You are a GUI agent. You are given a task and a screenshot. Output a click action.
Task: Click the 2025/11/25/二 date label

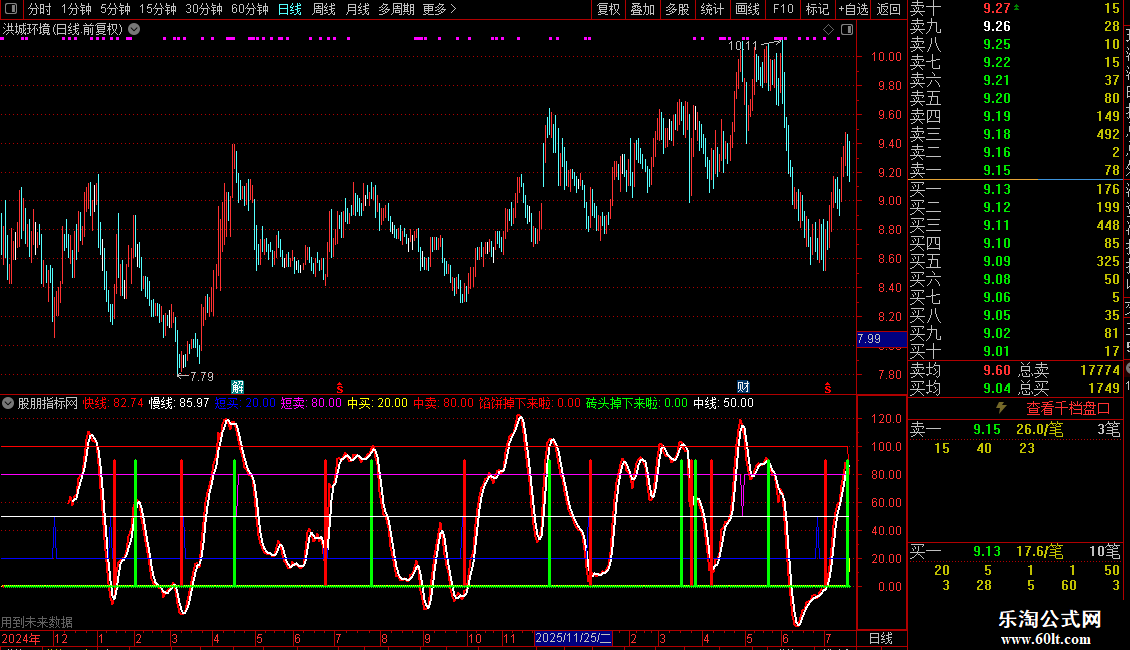tap(573, 638)
